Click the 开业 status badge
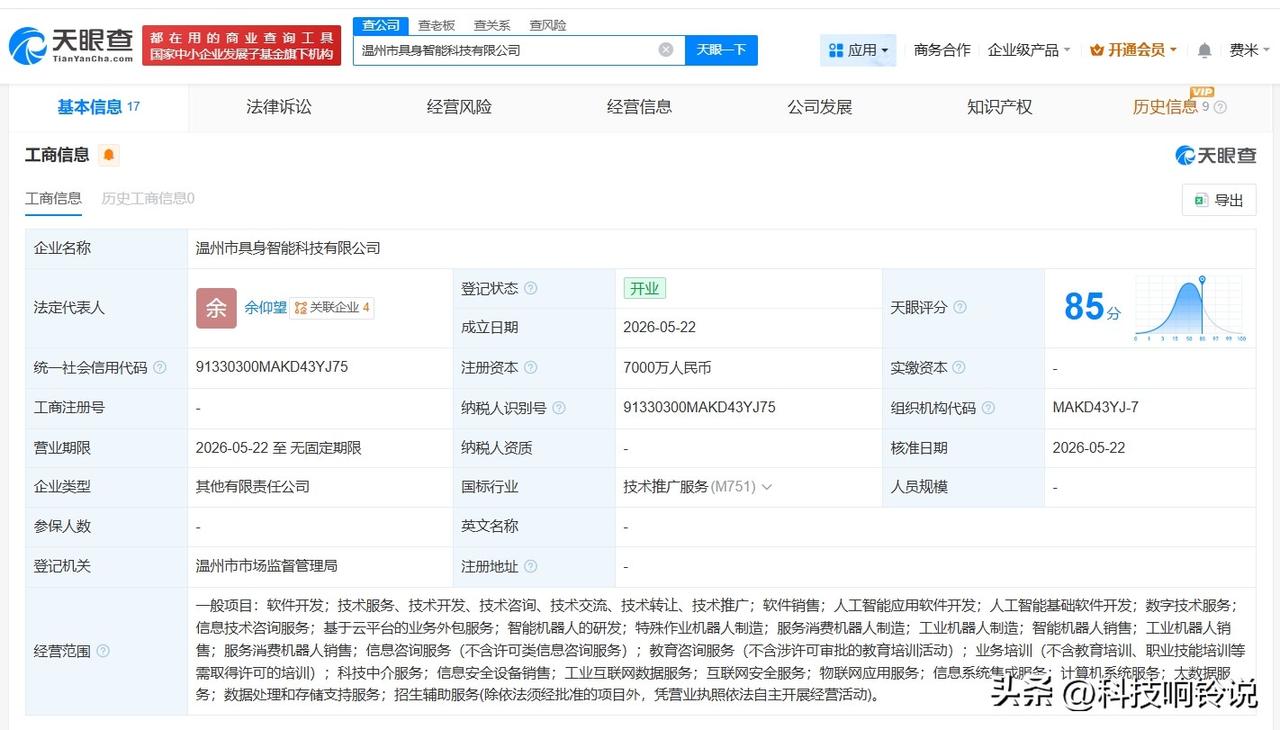Viewport: 1280px width, 730px height. click(644, 288)
